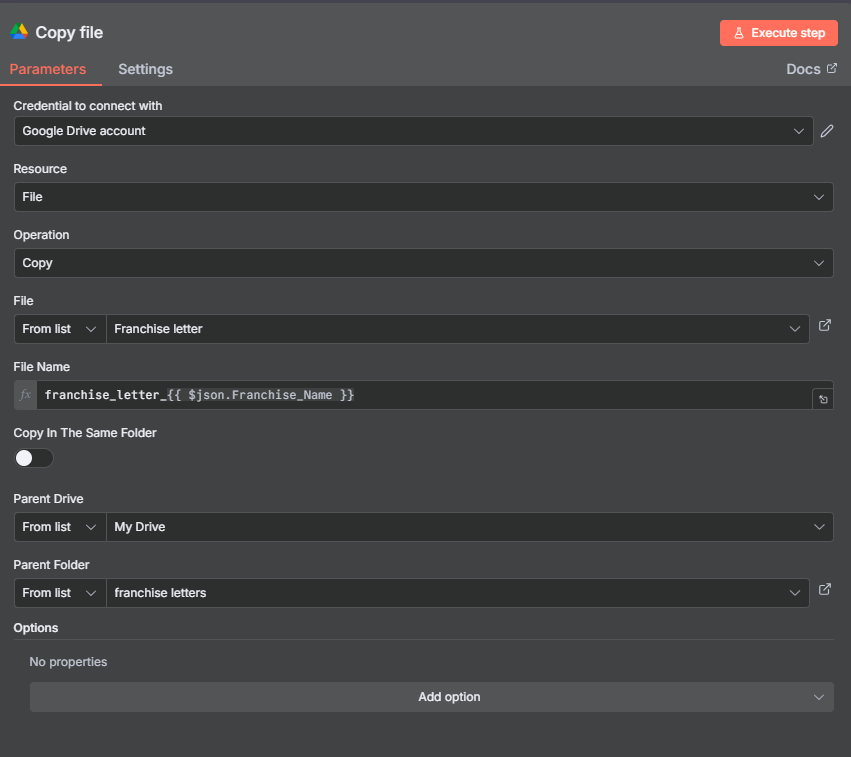Open the expression editor icon in File Name
851x757 pixels.
pos(823,399)
